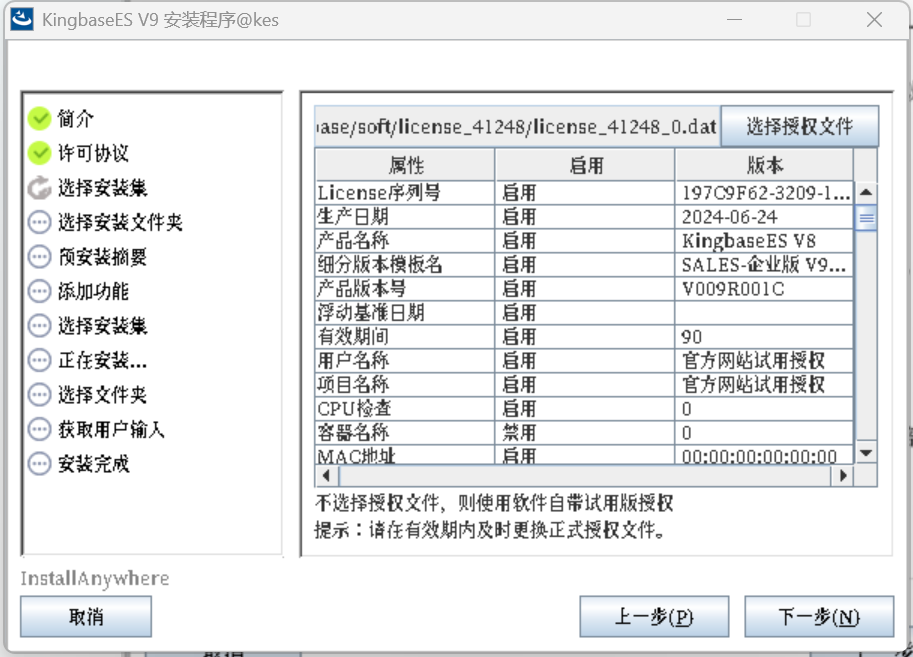
Task: Select the 浮动基准日期 cell
Action: pos(405,313)
